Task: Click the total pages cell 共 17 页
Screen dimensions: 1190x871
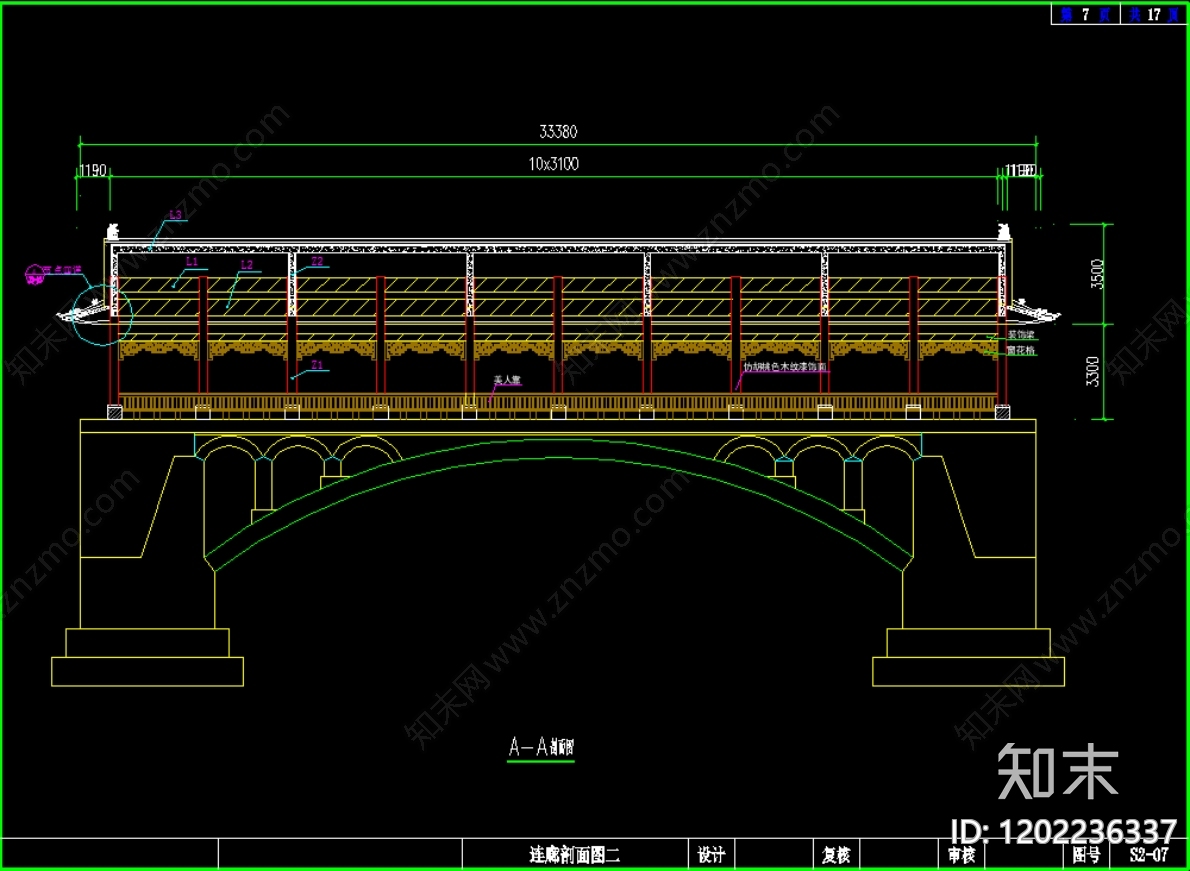Action: (x=1154, y=15)
